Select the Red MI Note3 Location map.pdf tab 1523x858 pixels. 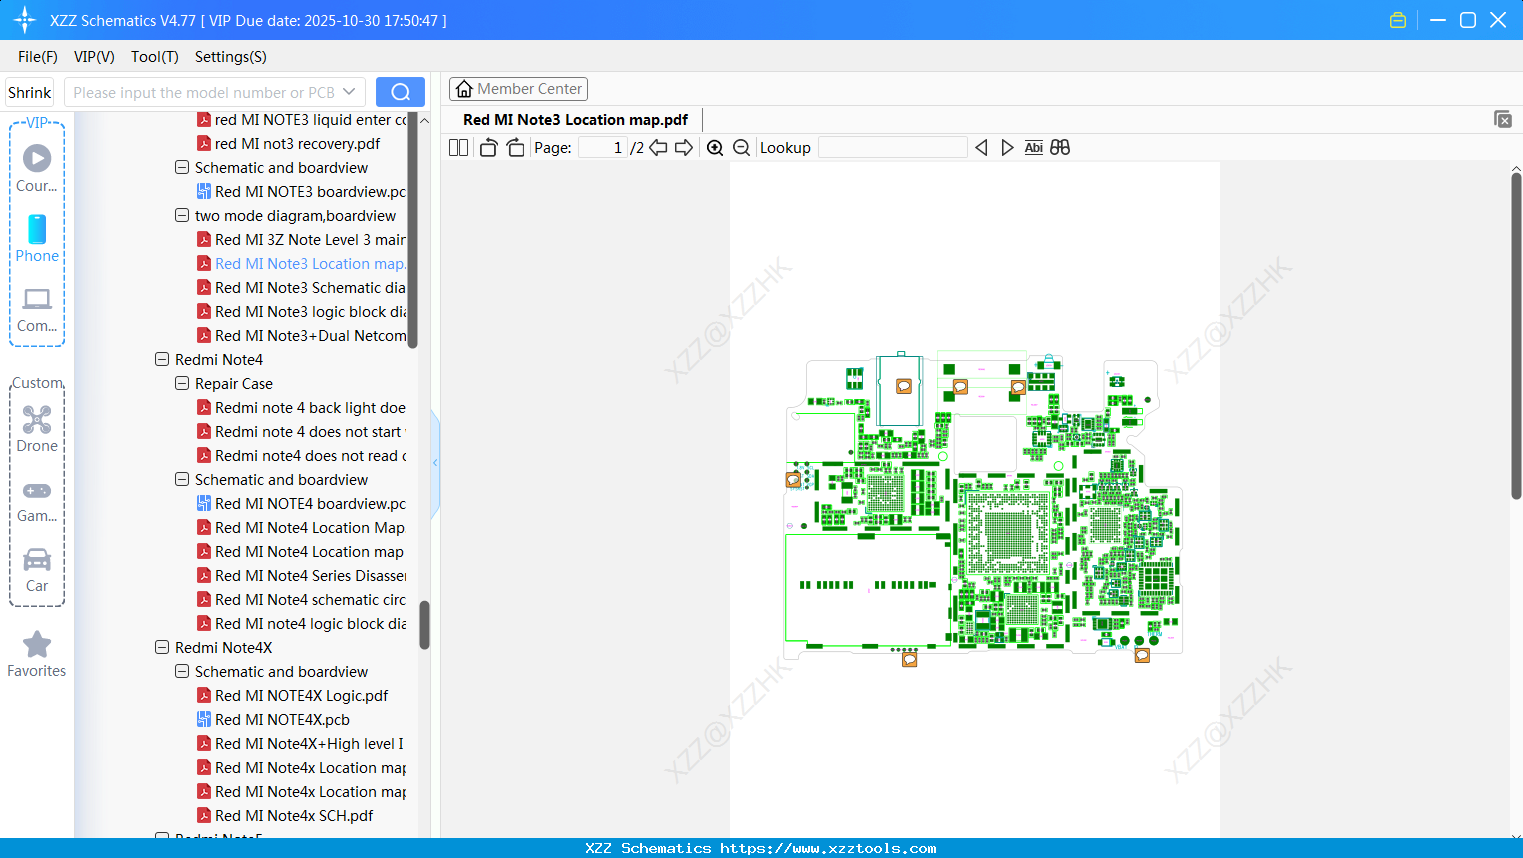(575, 120)
